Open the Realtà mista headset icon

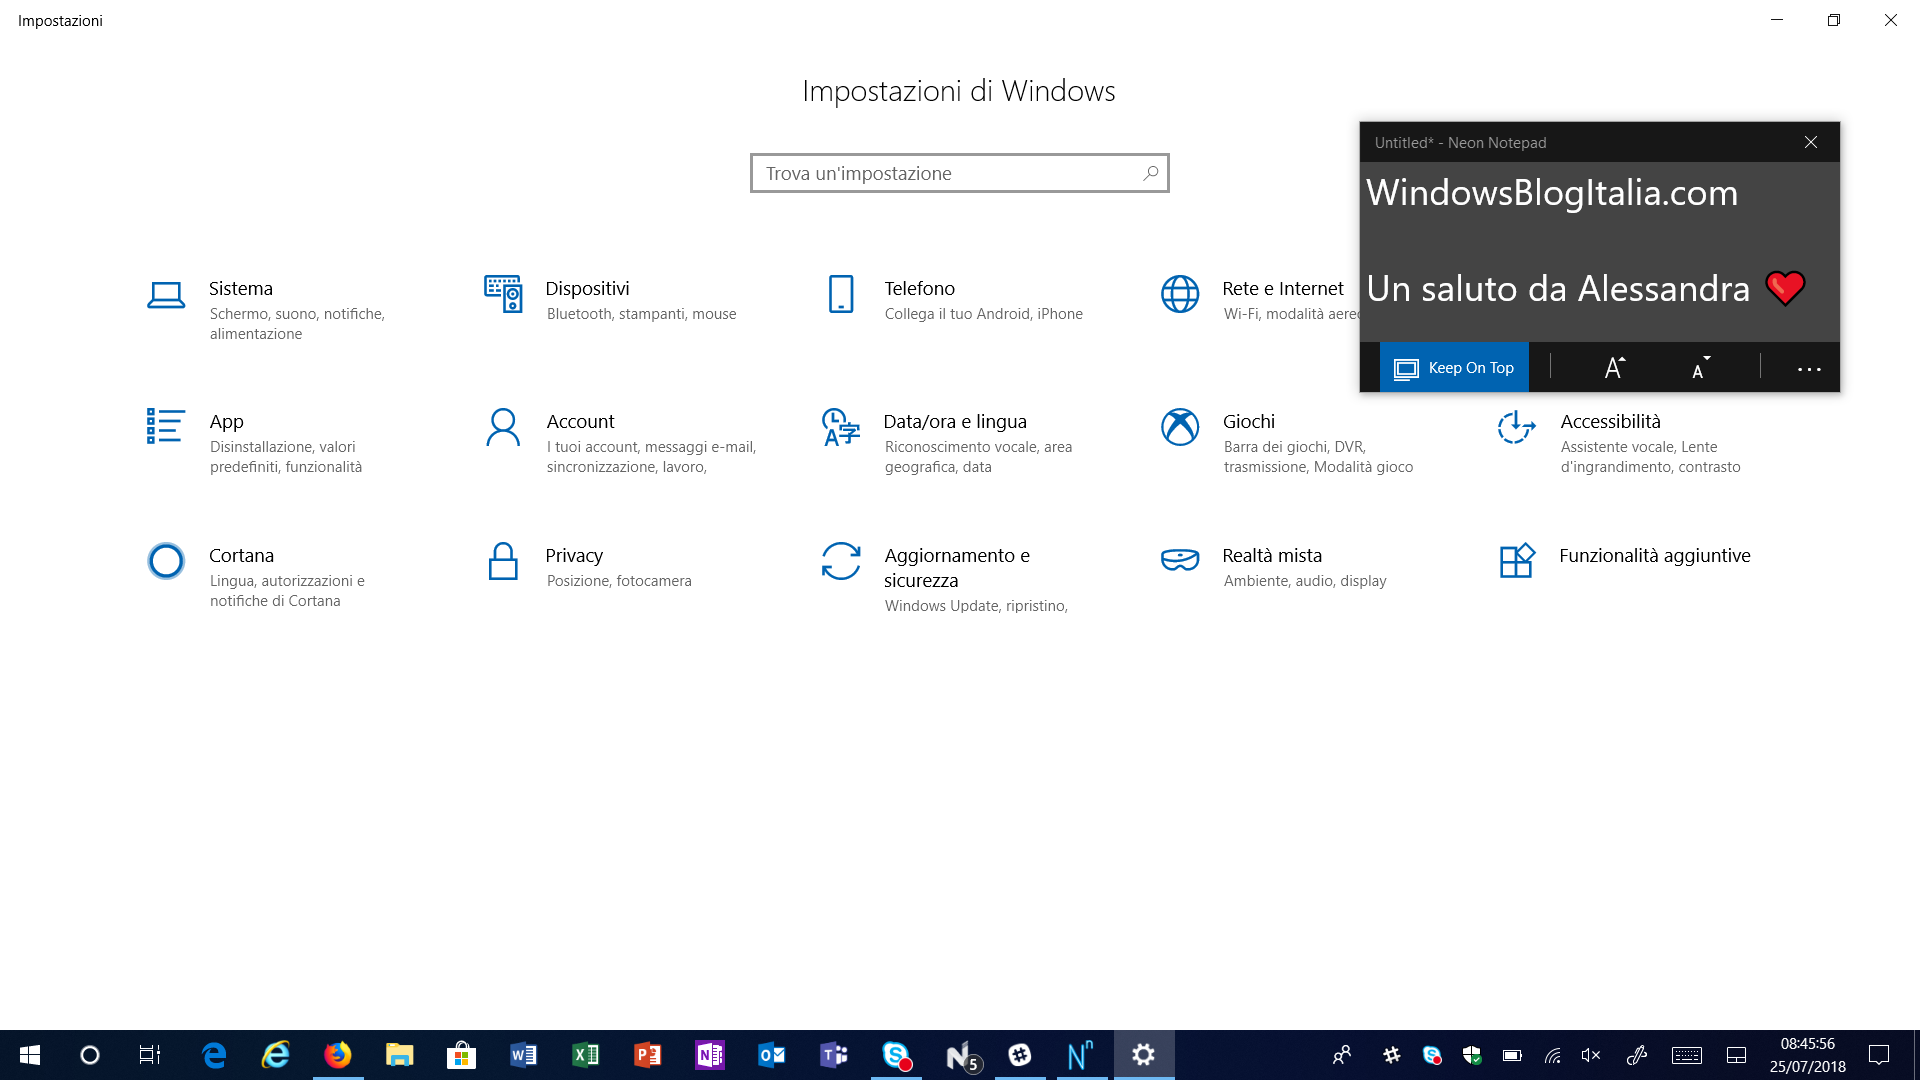[1180, 560]
